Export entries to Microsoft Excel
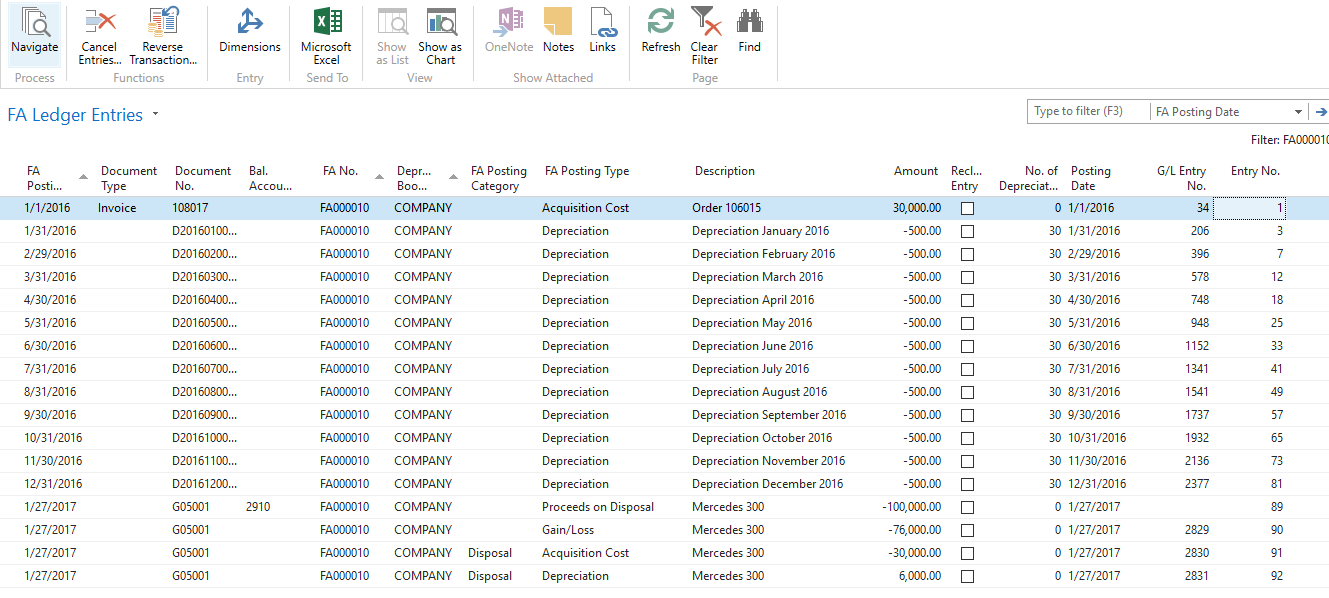 (326, 35)
